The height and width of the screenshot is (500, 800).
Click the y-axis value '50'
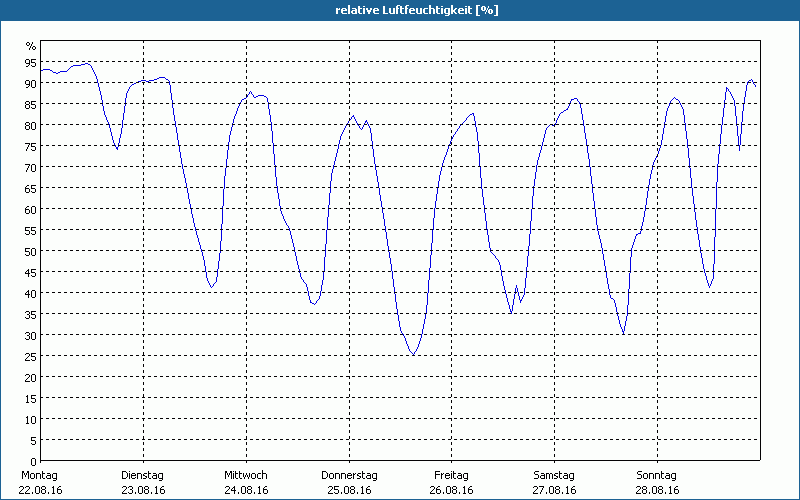31,251
